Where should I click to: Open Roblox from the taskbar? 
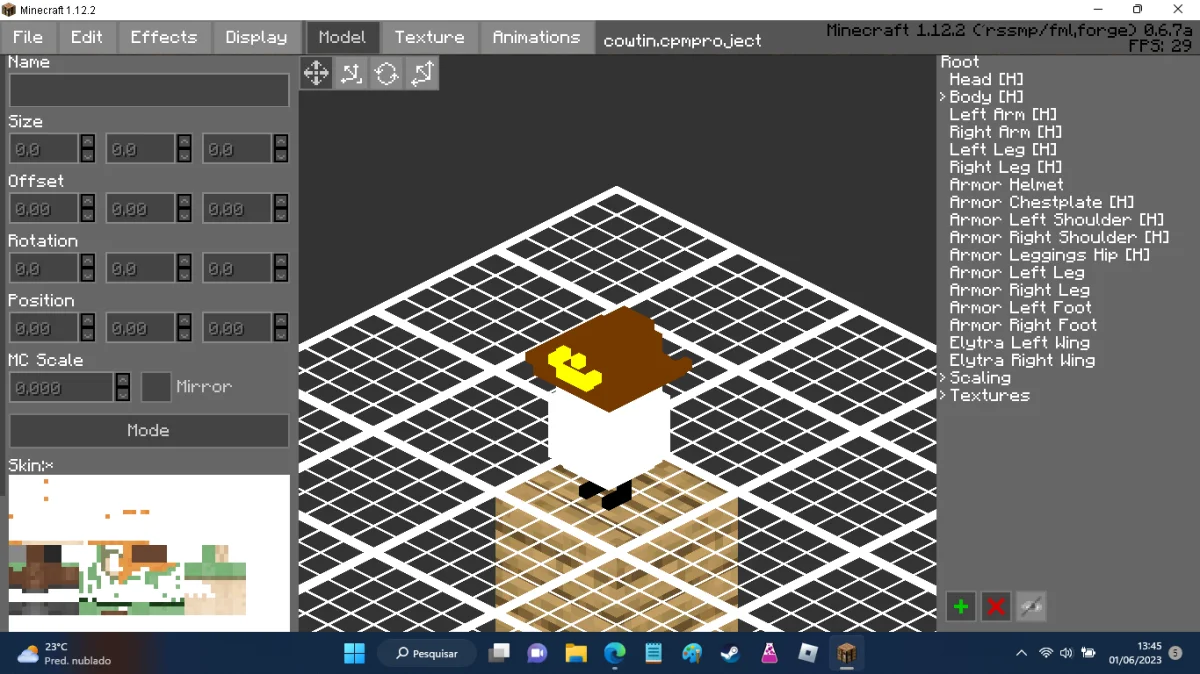808,653
